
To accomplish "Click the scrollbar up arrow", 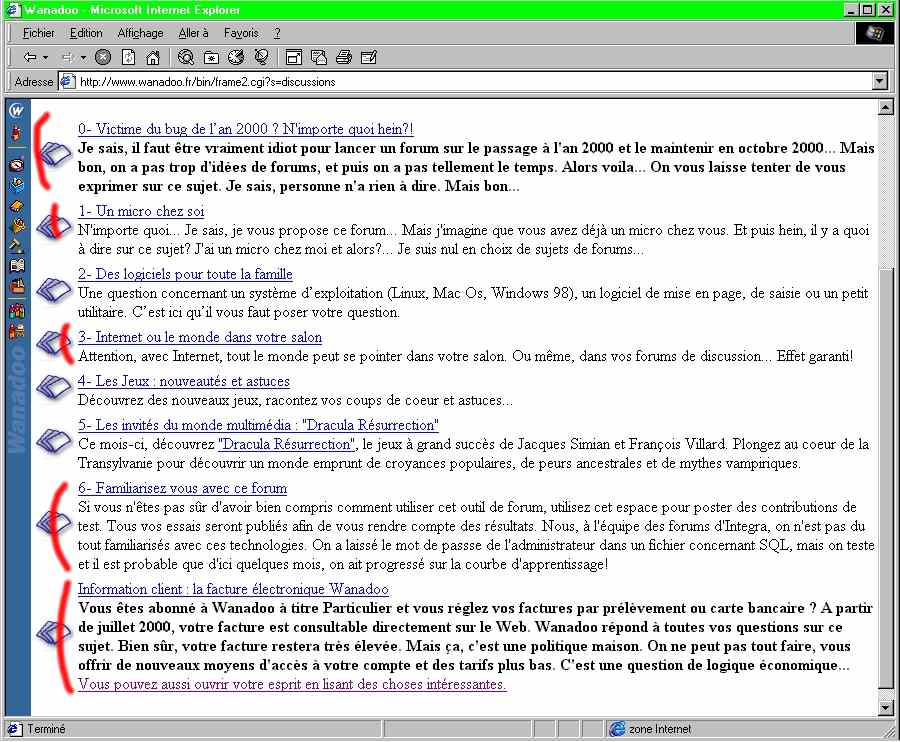I will [886, 107].
